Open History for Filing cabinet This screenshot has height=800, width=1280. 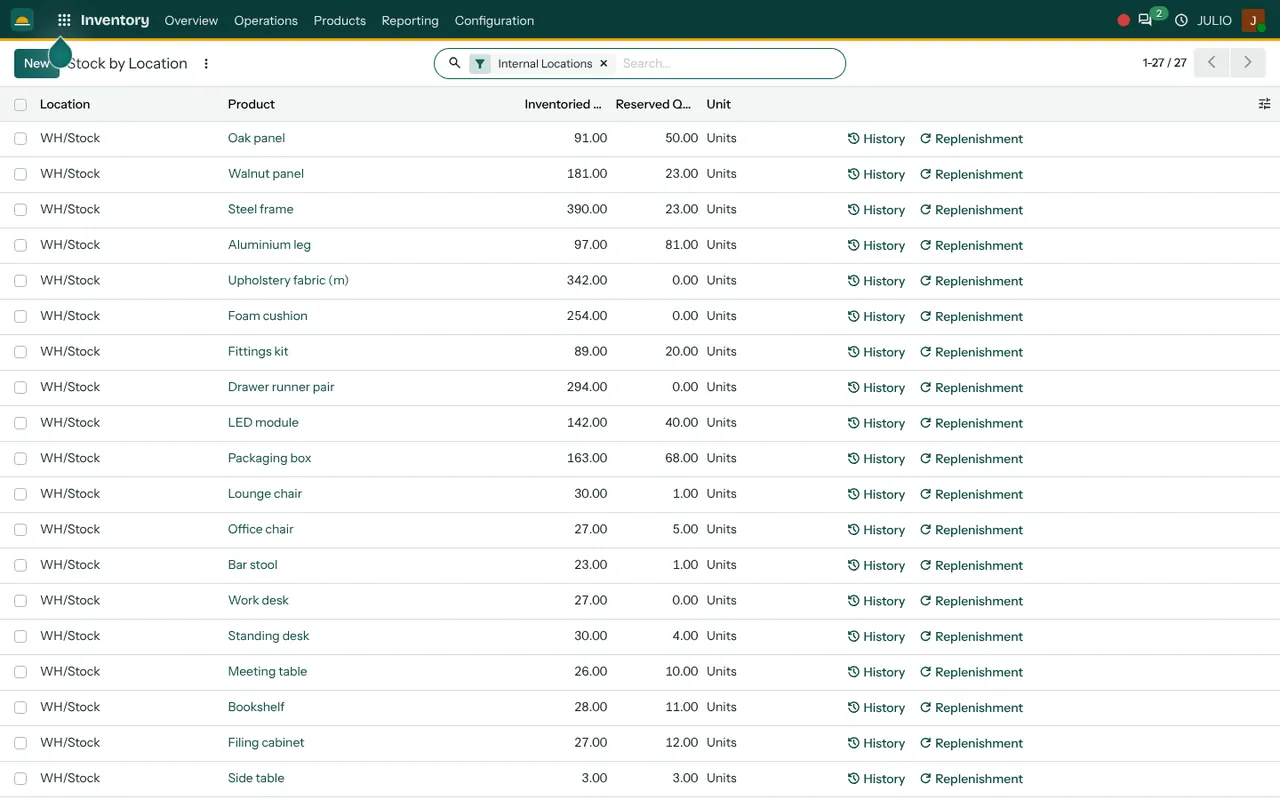[876, 743]
